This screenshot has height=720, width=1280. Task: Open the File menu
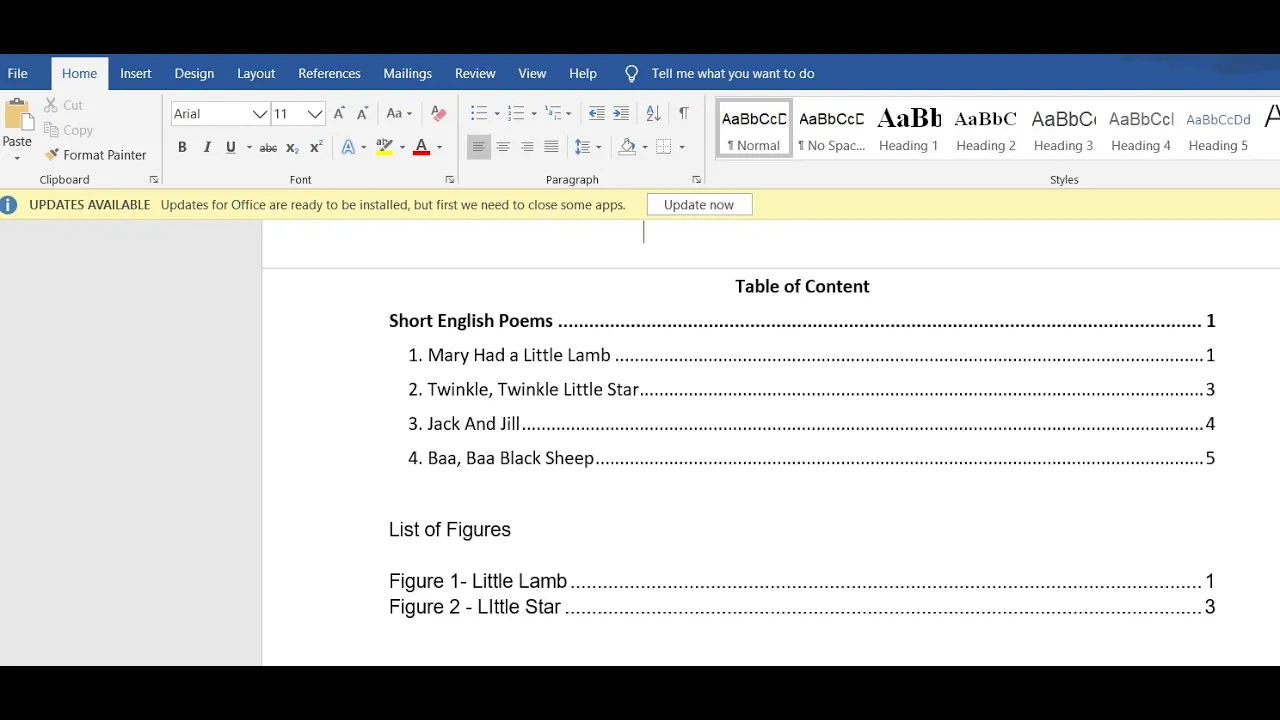tap(18, 73)
